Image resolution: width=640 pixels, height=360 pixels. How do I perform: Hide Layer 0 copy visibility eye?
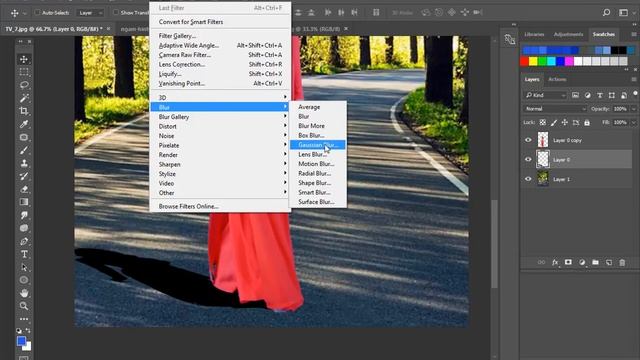(x=528, y=140)
